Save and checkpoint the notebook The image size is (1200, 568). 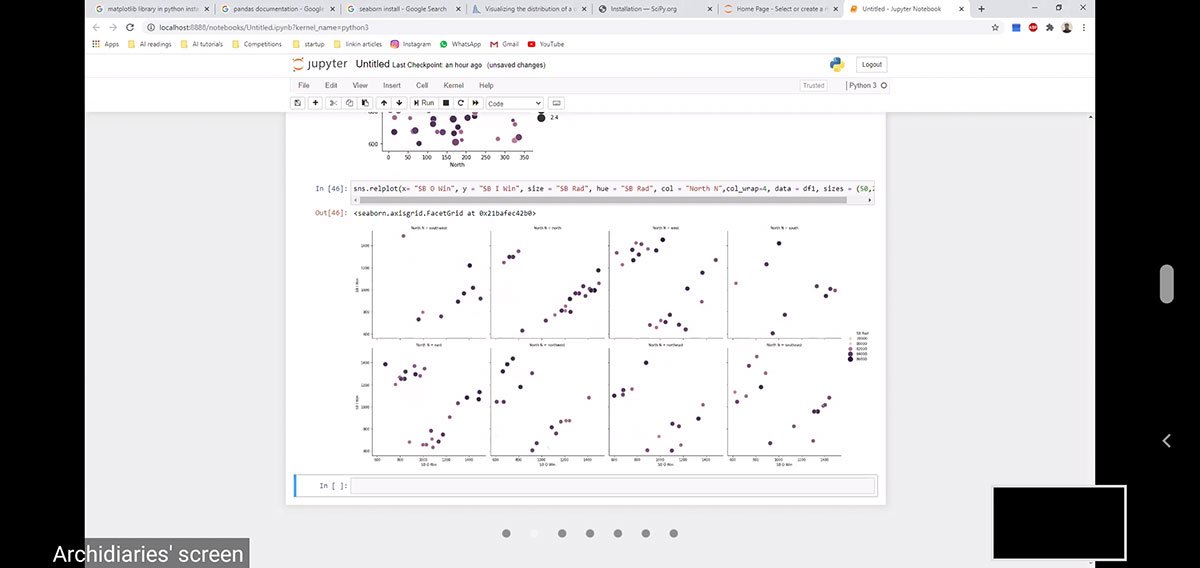click(x=298, y=103)
